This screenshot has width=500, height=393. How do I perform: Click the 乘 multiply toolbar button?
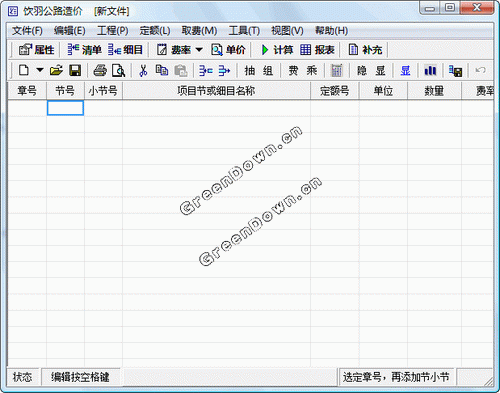312,70
